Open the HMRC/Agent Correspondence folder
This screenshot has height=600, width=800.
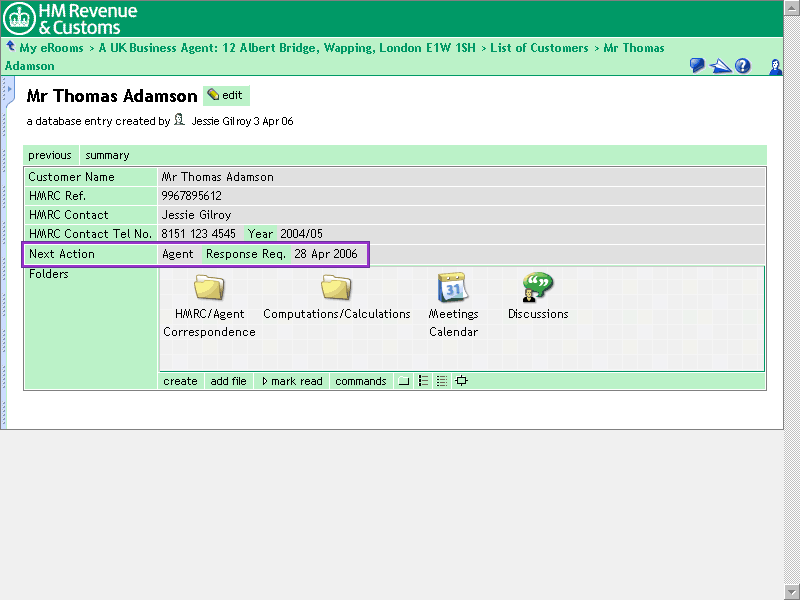(x=209, y=289)
